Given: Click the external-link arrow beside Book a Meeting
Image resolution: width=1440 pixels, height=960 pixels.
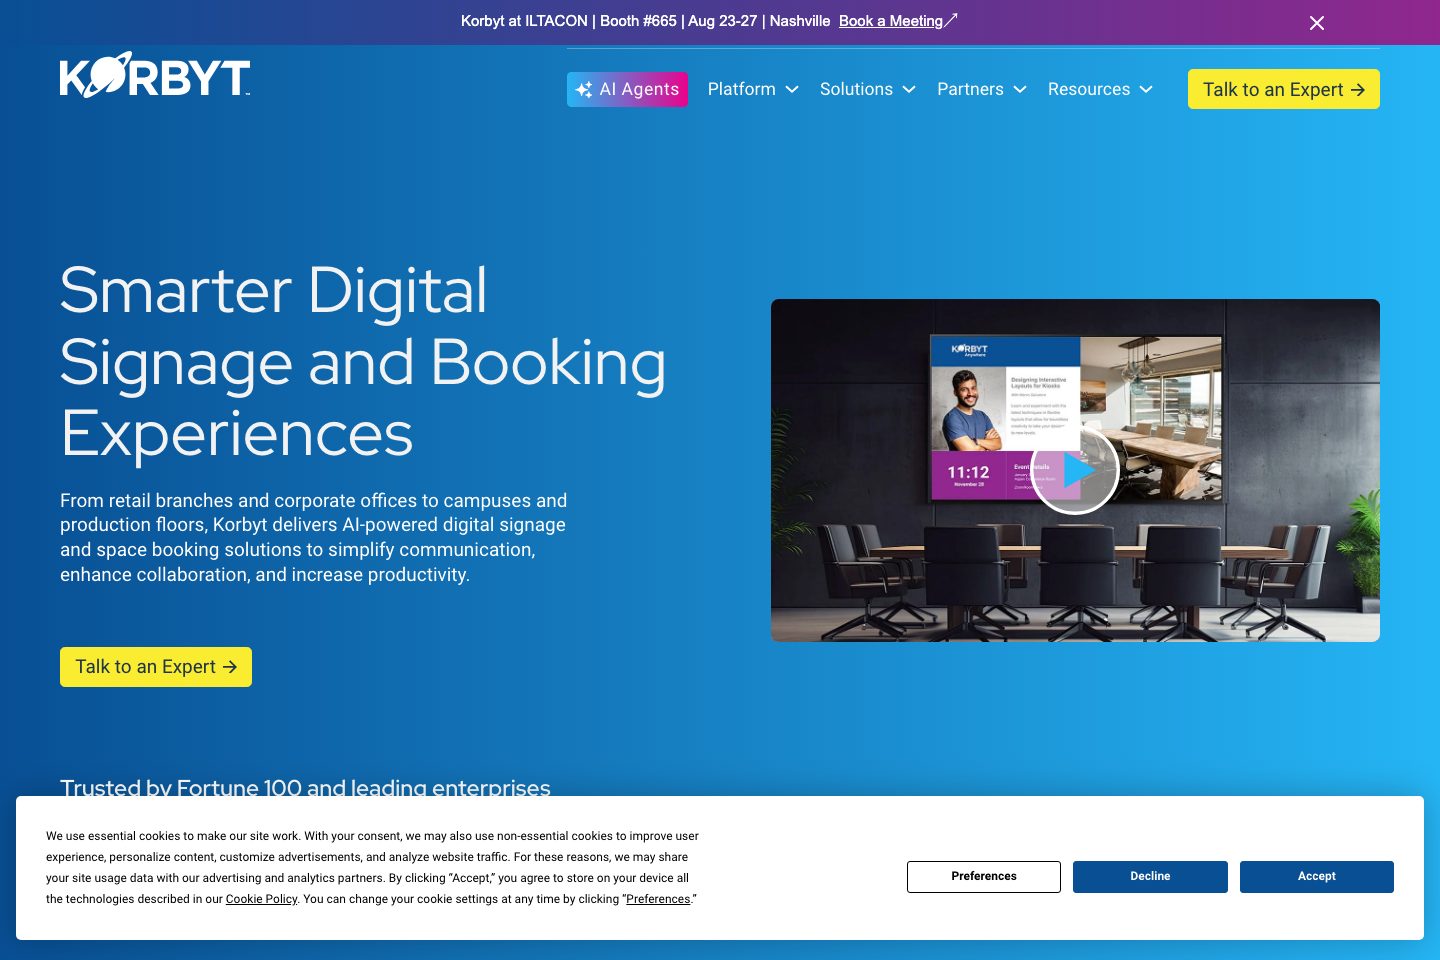Looking at the screenshot, I should (x=951, y=19).
